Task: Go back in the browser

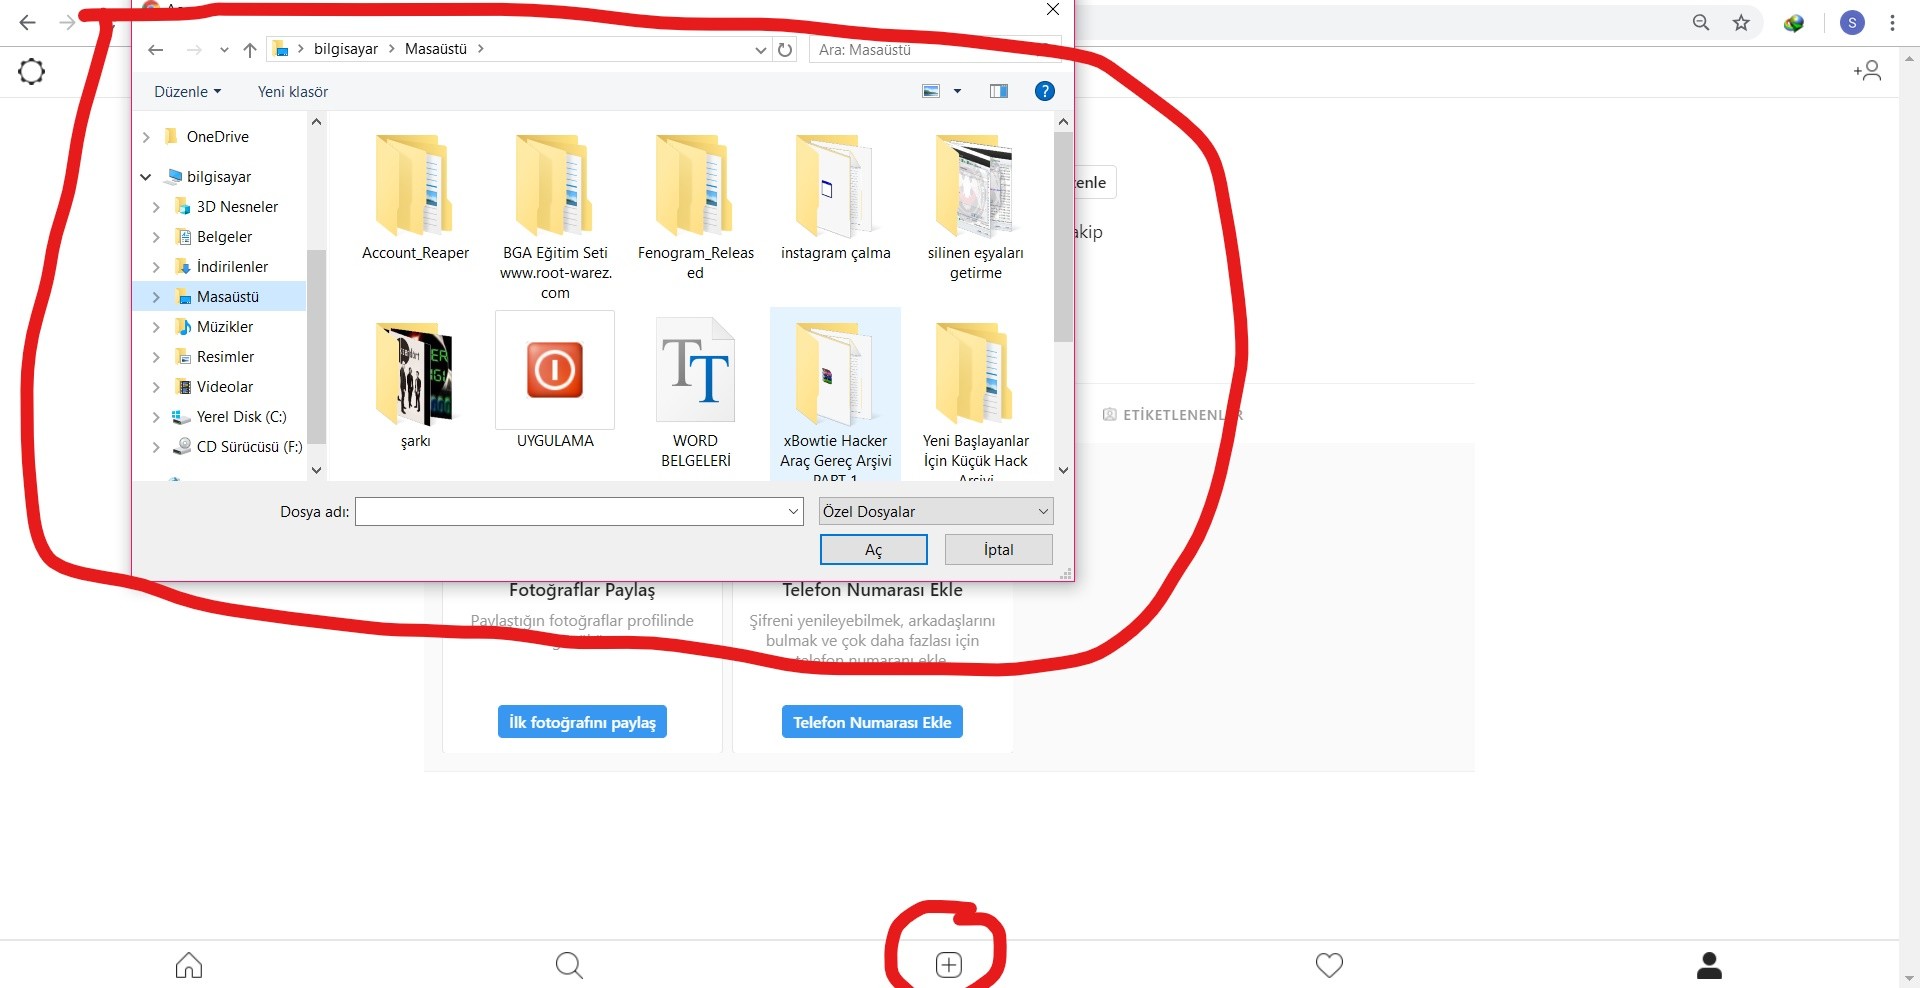Action: click(28, 22)
